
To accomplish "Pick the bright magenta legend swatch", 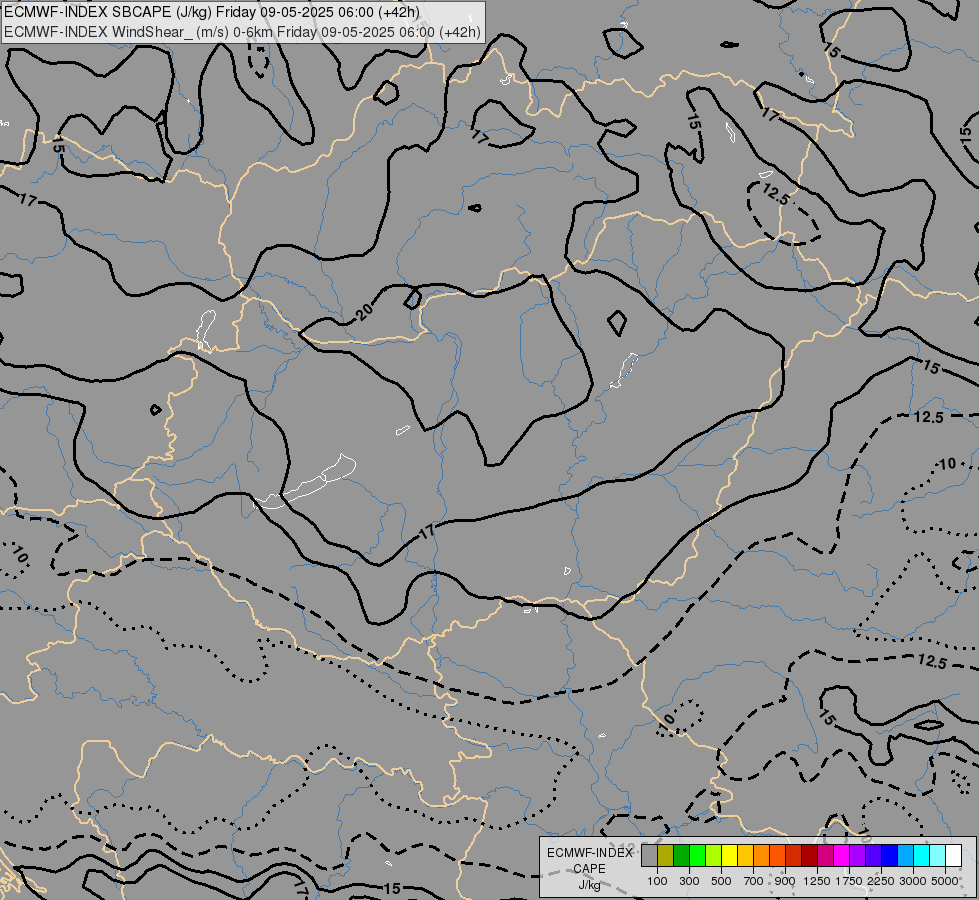I will 842,855.
